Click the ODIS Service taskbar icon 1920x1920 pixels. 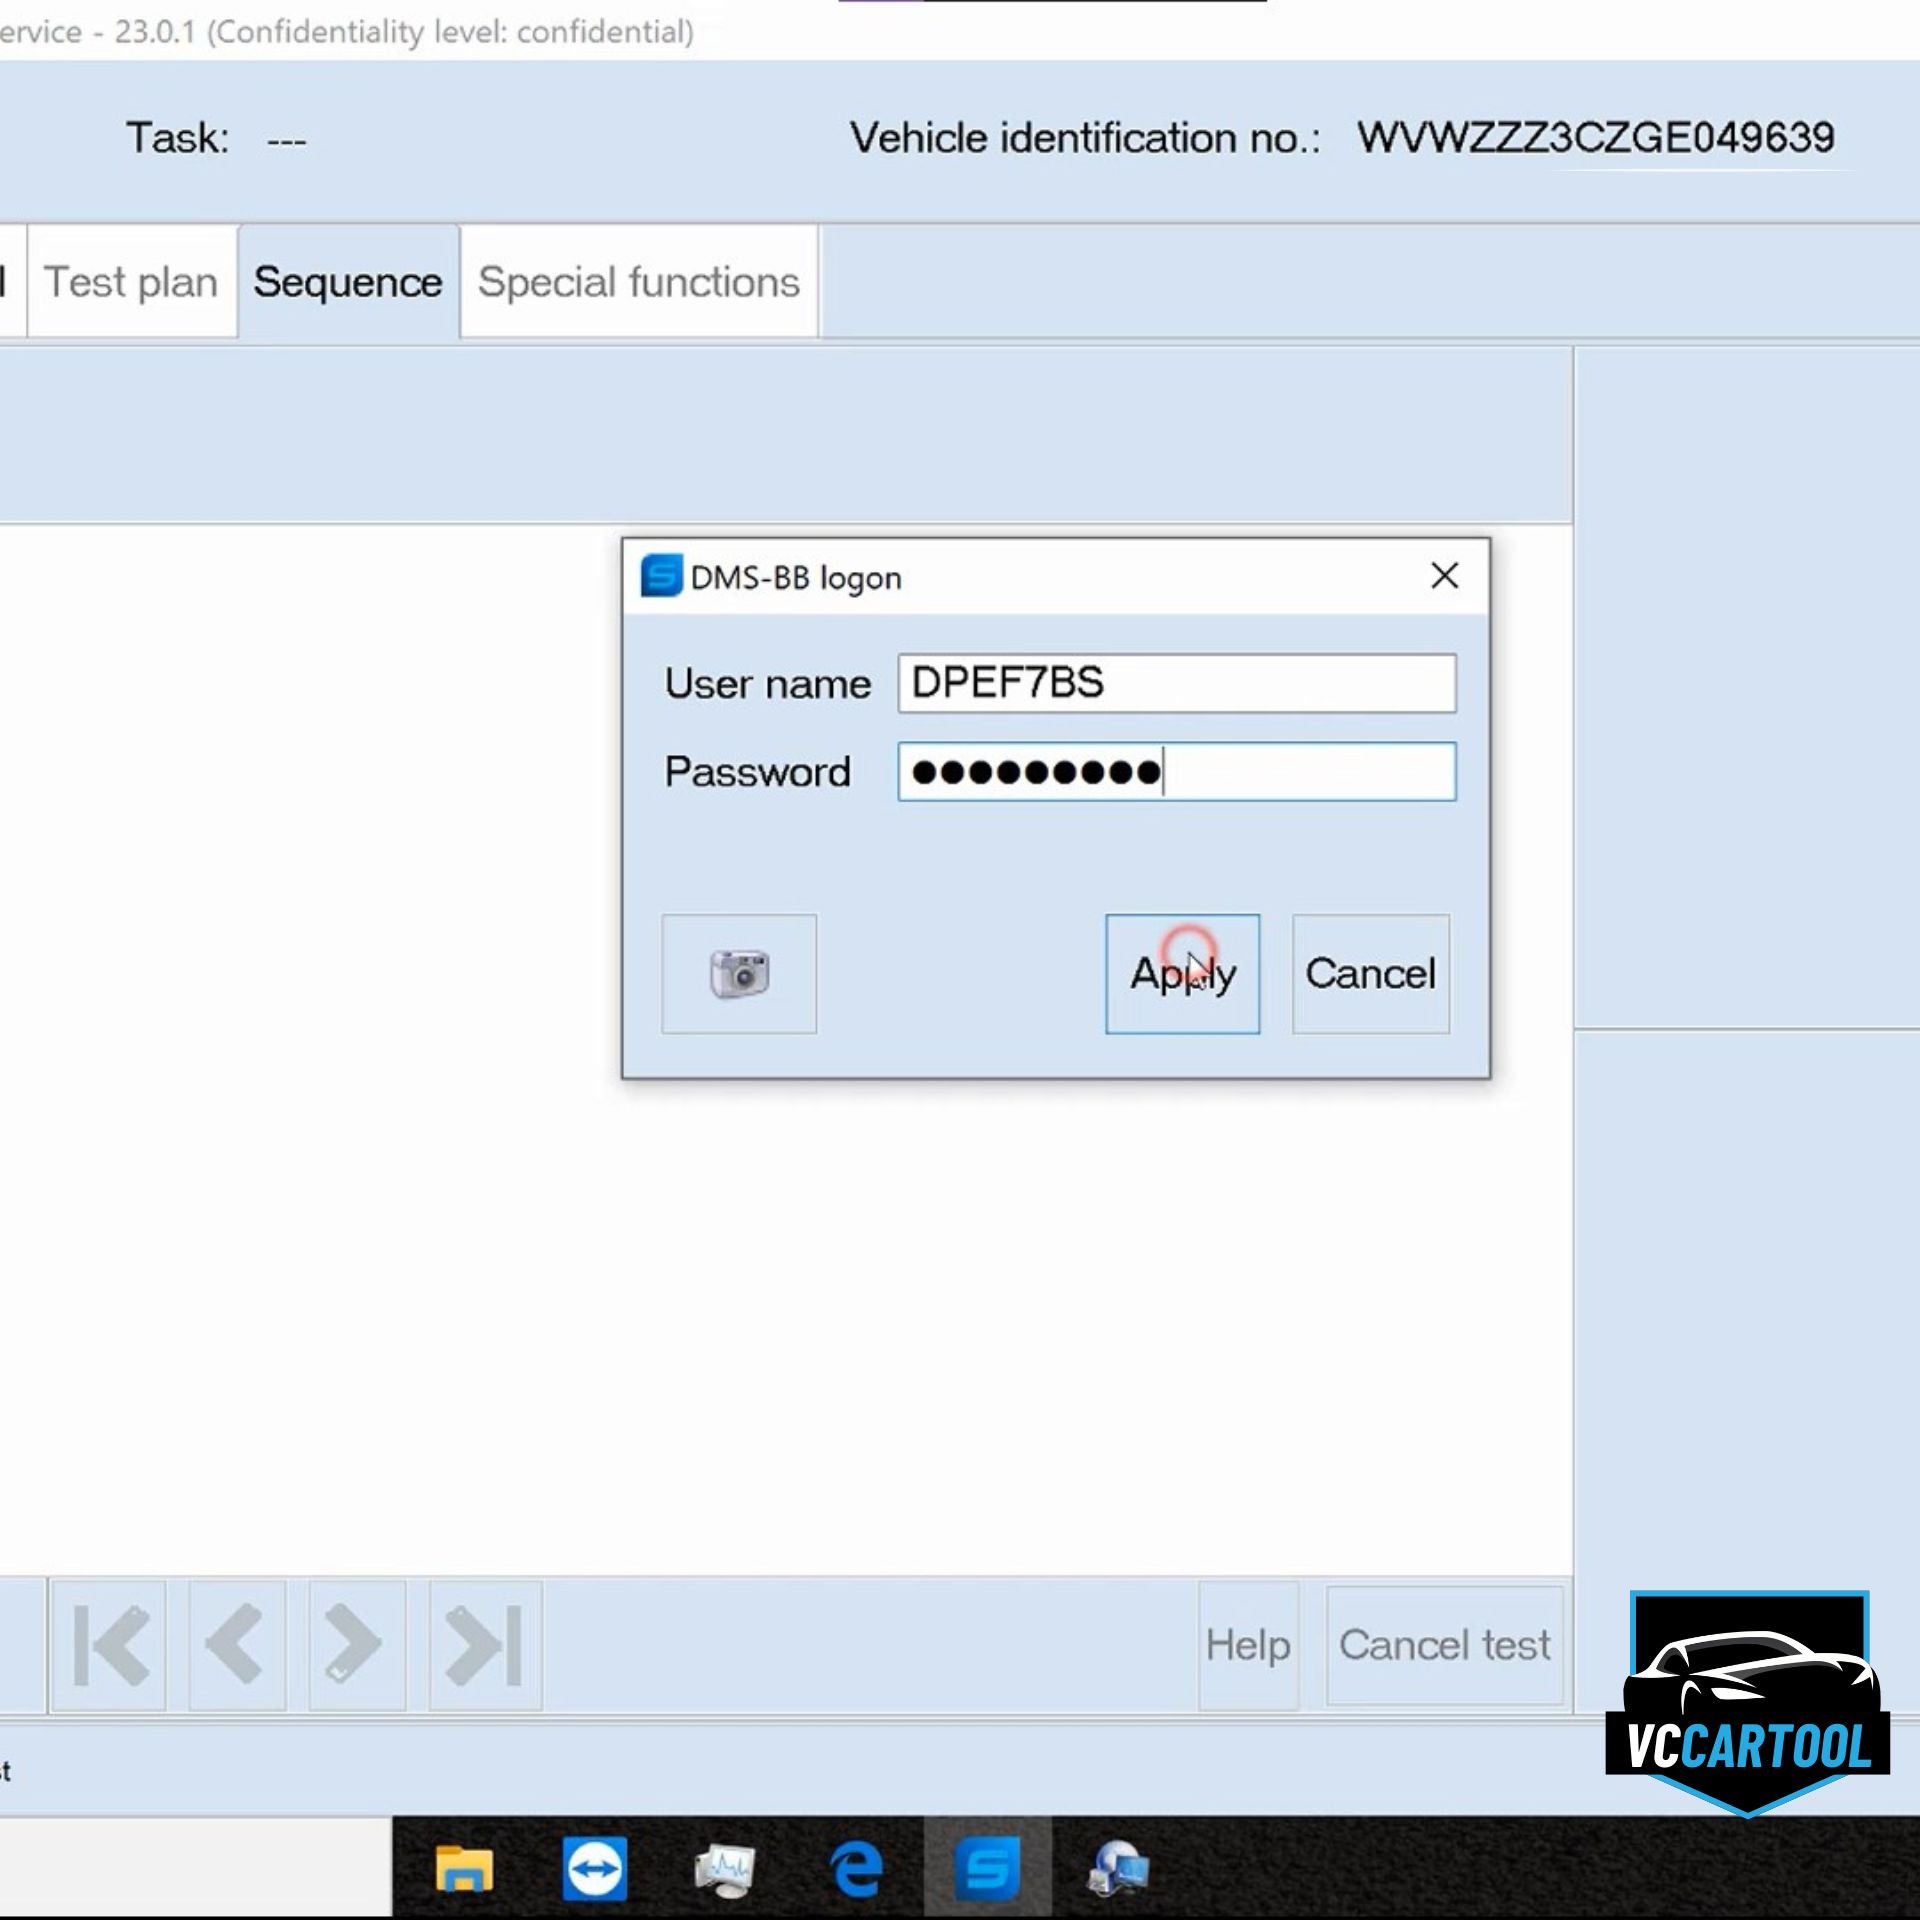coord(987,1868)
